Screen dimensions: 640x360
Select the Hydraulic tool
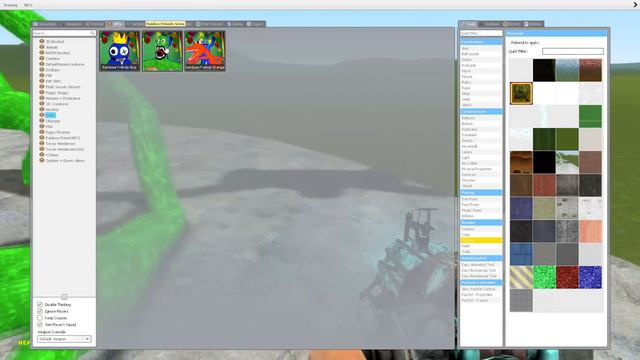pos(481,65)
